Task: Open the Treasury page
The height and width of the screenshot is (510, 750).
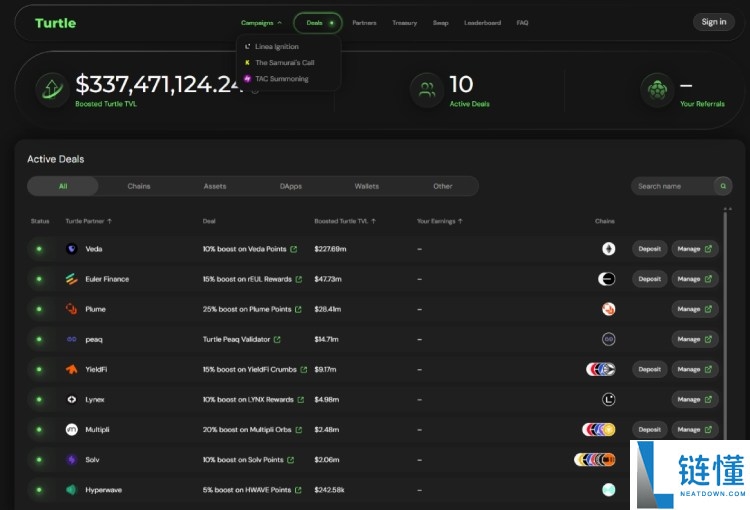Action: (405, 22)
